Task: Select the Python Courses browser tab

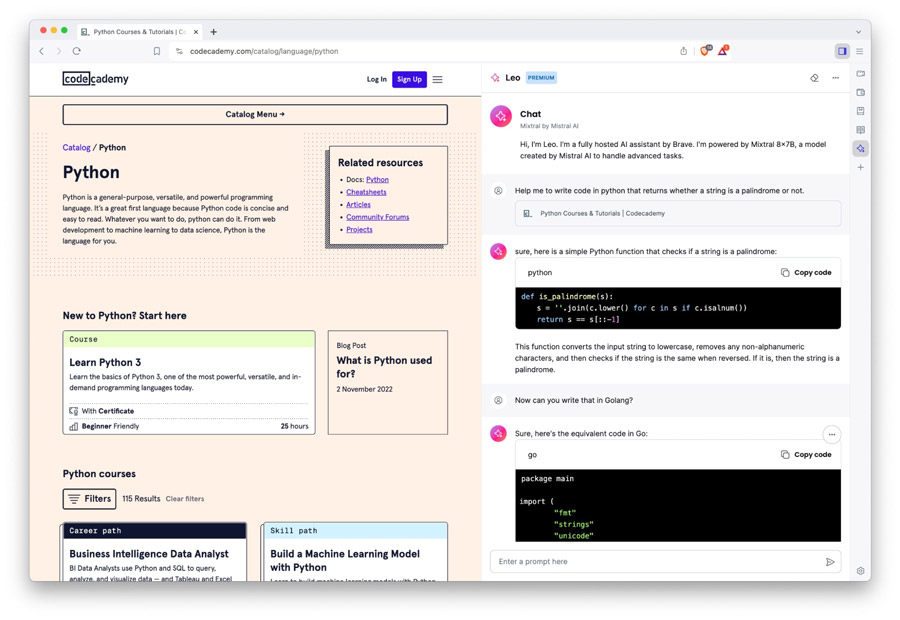Action: (x=139, y=32)
